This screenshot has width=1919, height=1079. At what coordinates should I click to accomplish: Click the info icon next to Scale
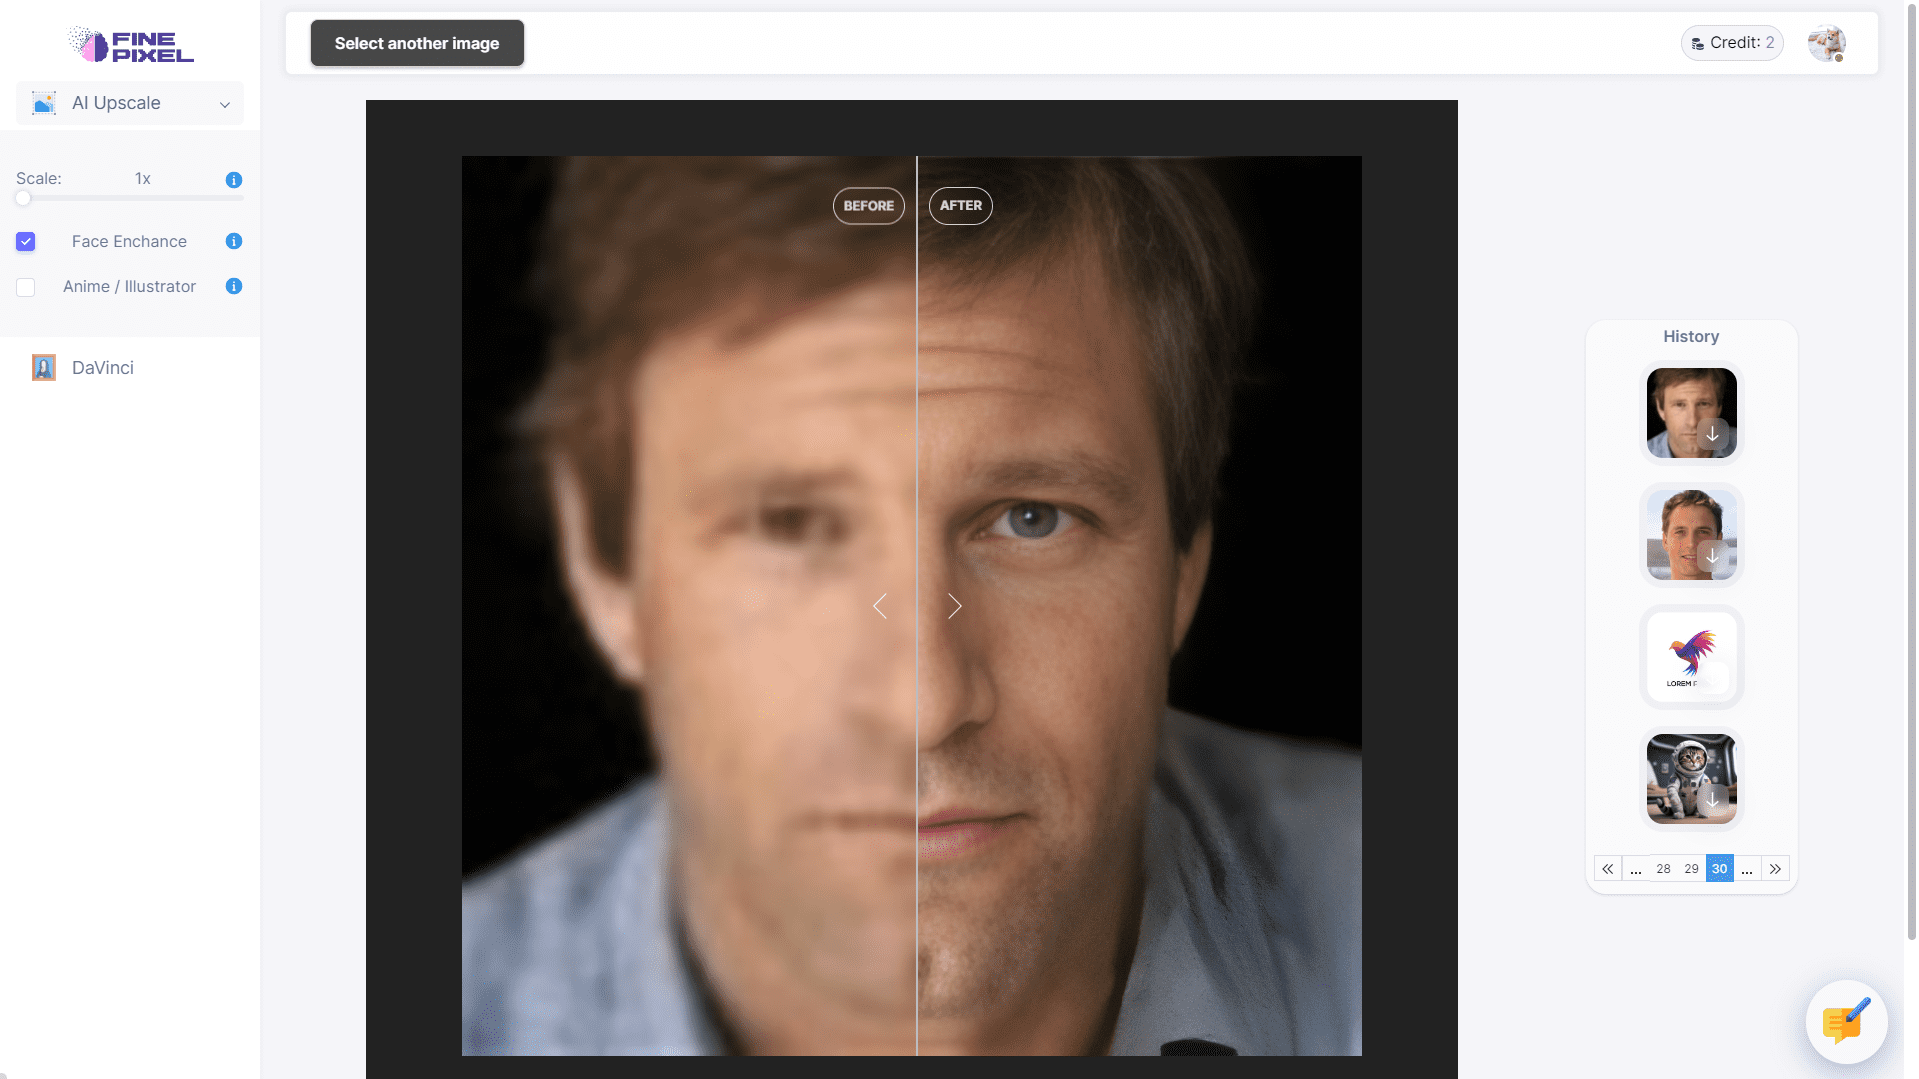233,180
